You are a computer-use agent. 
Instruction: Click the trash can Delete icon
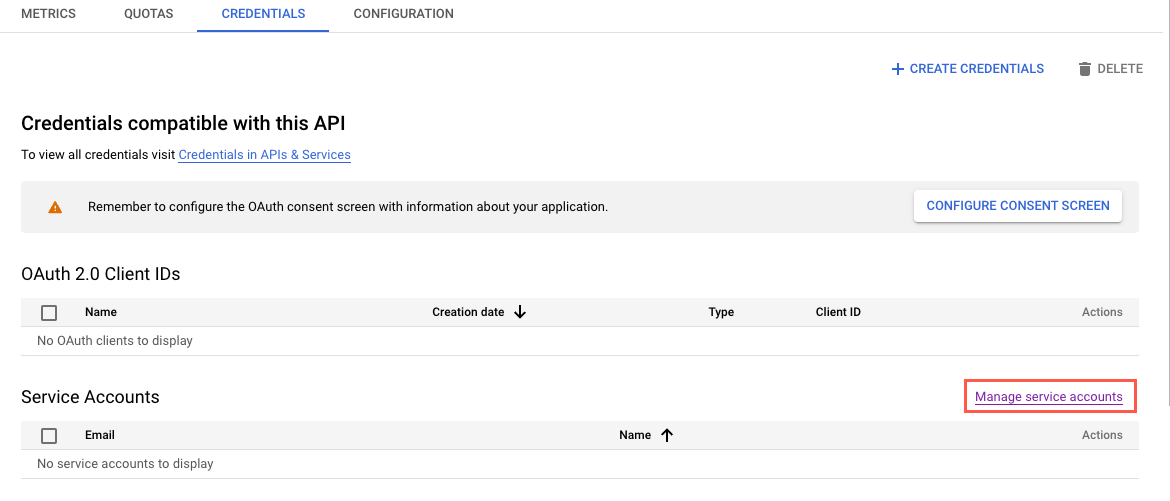(x=1085, y=69)
